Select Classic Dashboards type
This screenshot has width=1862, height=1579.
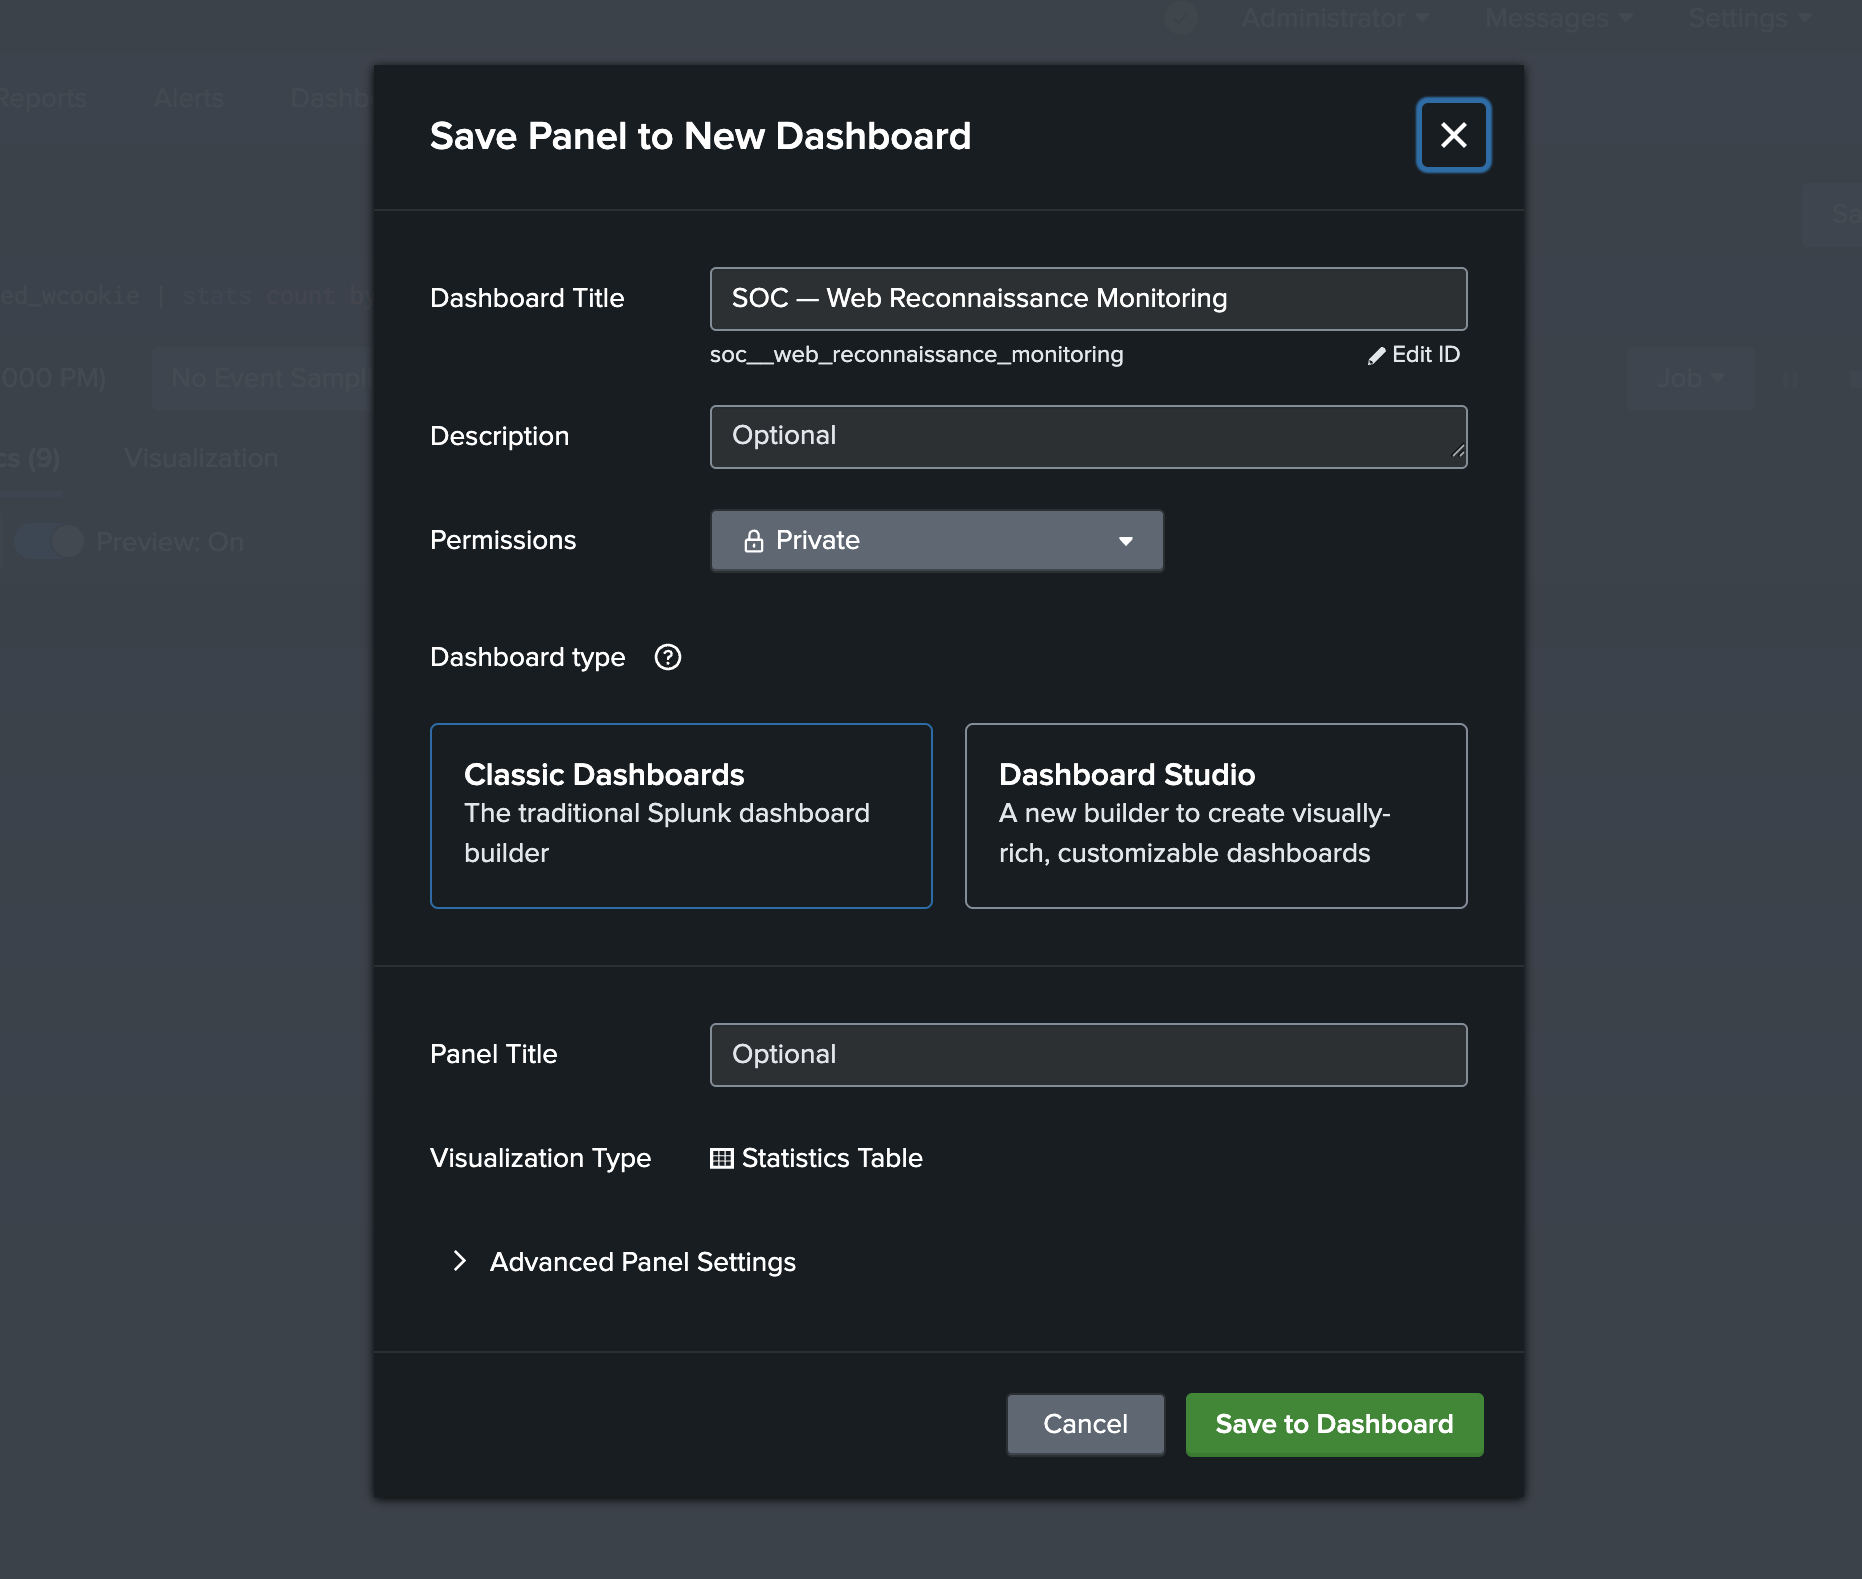(x=681, y=816)
